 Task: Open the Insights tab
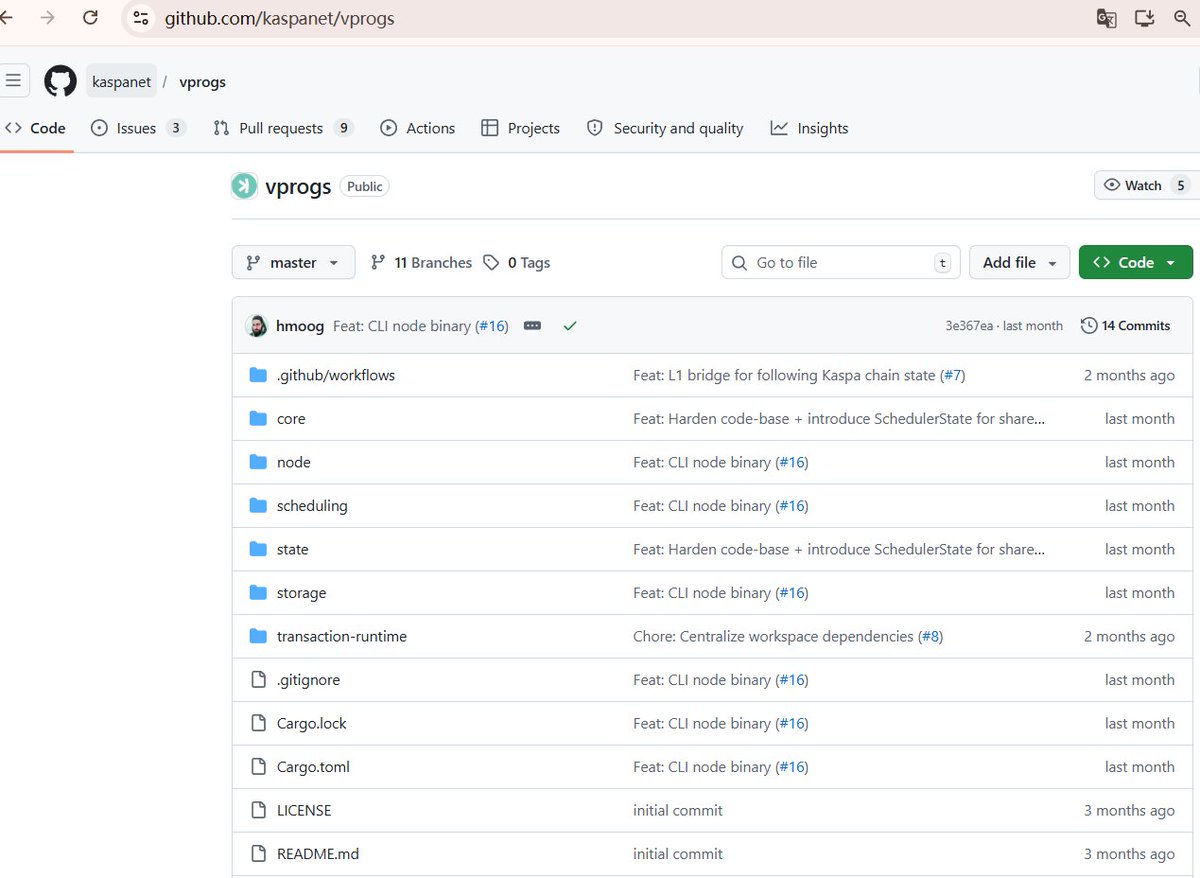click(x=810, y=128)
